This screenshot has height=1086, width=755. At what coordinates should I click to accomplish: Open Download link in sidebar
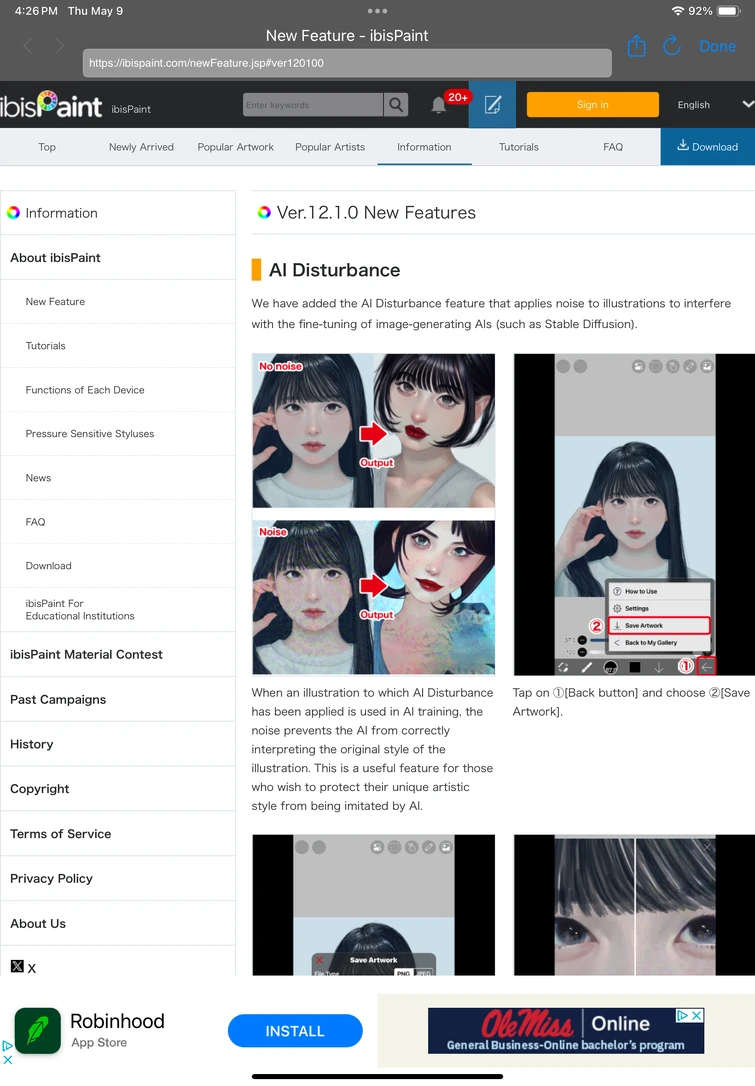(118, 566)
